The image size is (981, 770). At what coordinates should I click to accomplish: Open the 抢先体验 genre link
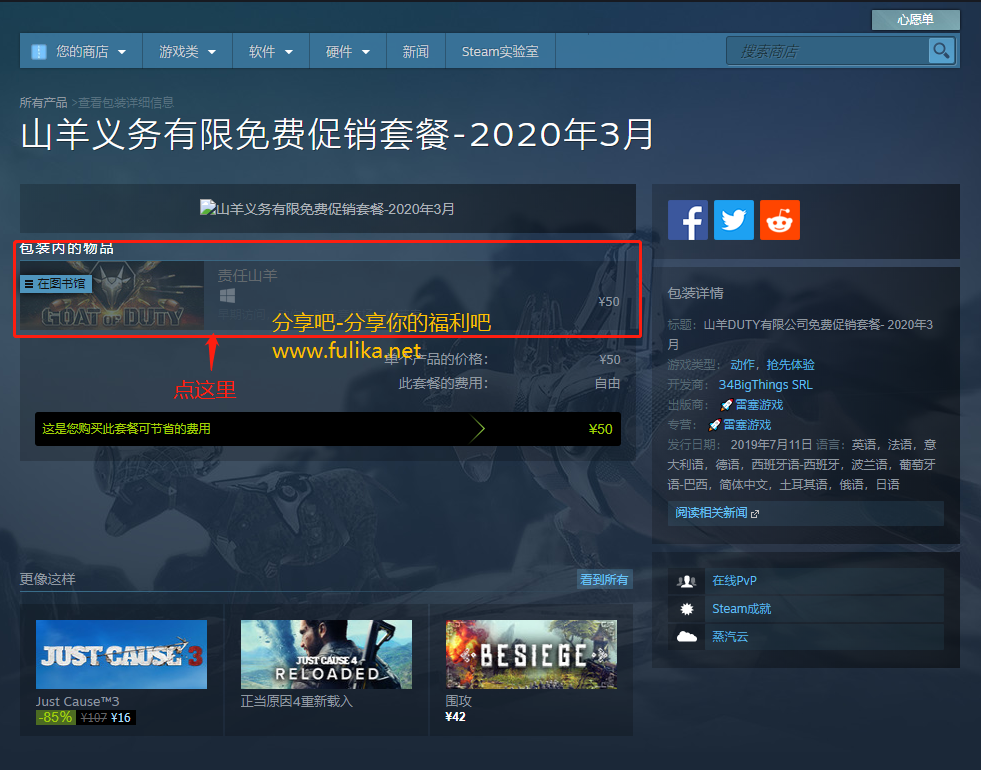coord(790,365)
